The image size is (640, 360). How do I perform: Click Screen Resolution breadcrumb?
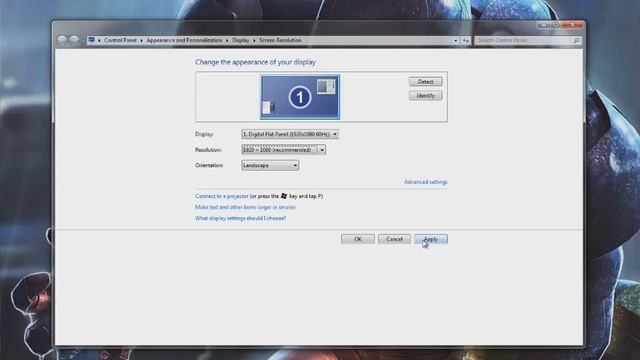coord(280,40)
